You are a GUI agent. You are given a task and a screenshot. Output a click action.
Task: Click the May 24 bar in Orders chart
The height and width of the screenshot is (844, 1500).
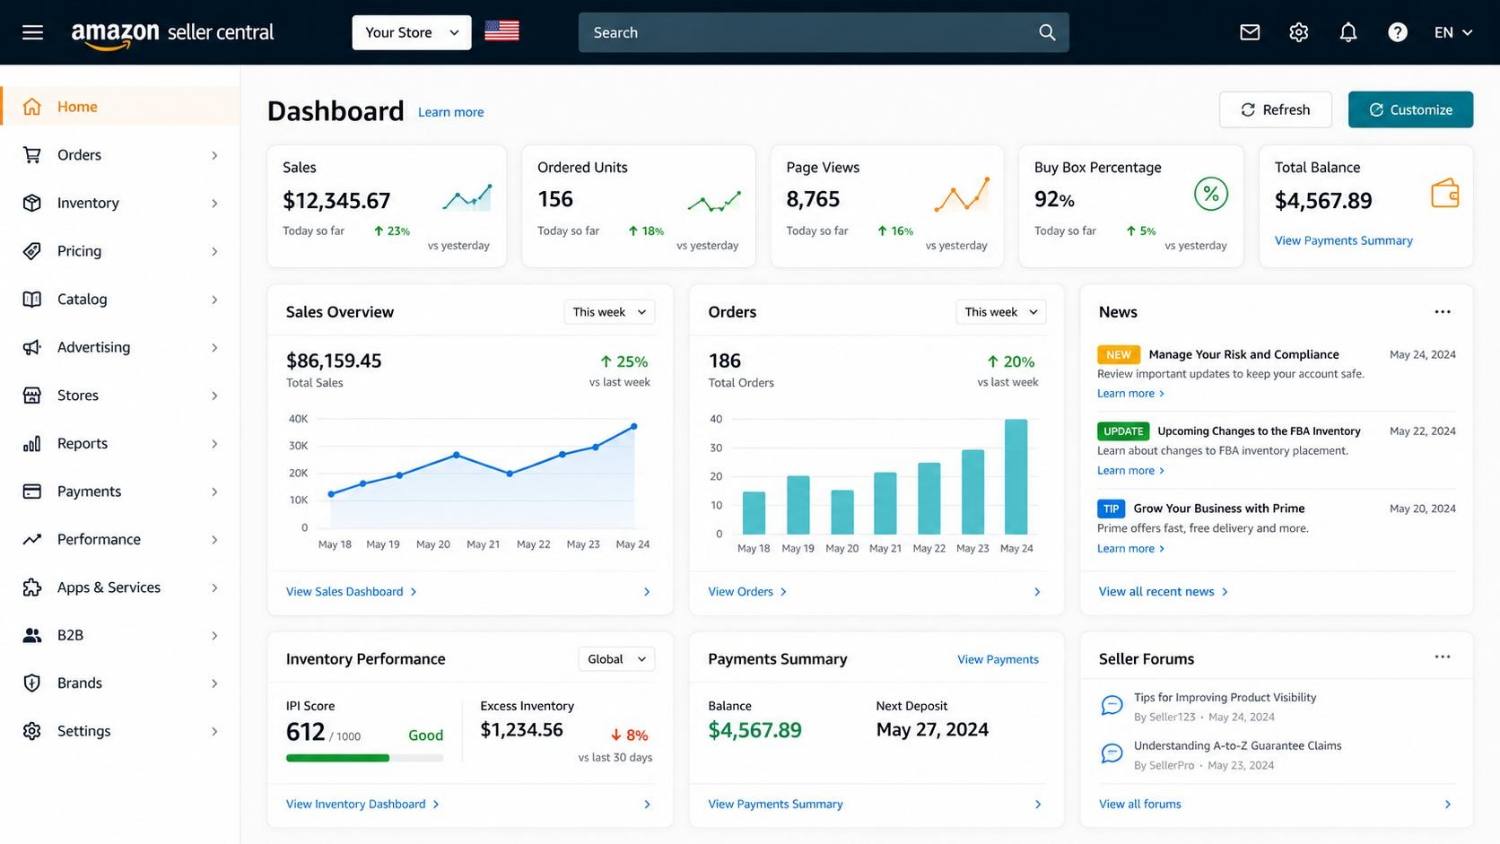[x=1016, y=477]
